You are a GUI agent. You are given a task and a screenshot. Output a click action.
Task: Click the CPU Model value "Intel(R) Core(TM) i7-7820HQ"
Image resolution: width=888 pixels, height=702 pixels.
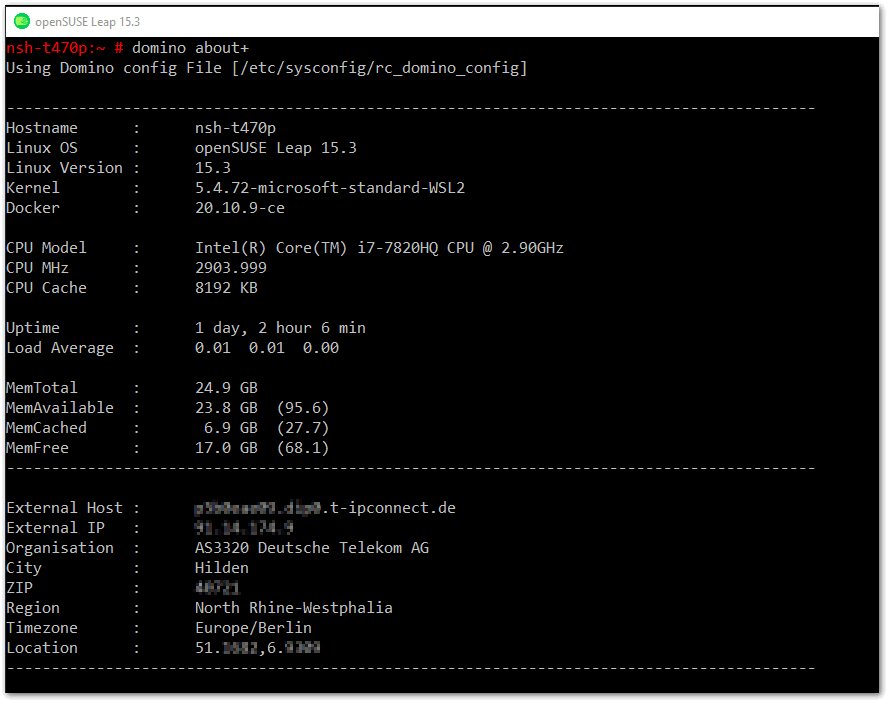click(x=317, y=248)
